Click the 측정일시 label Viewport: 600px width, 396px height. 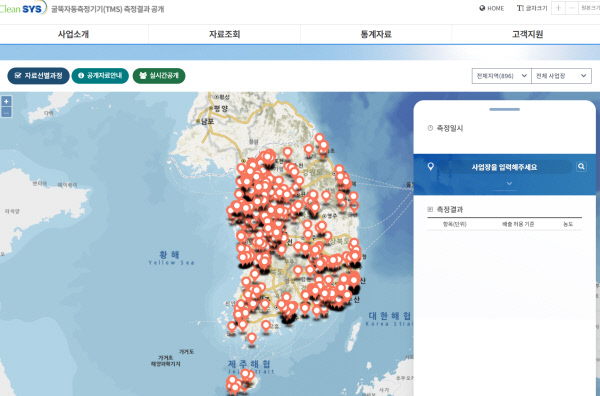[x=450, y=128]
